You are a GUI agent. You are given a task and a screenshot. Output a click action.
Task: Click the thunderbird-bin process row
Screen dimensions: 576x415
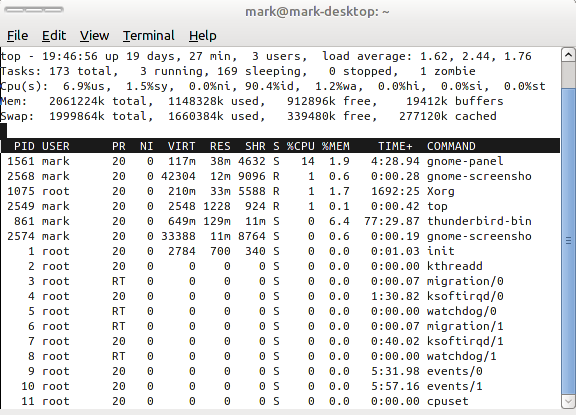pos(280,221)
